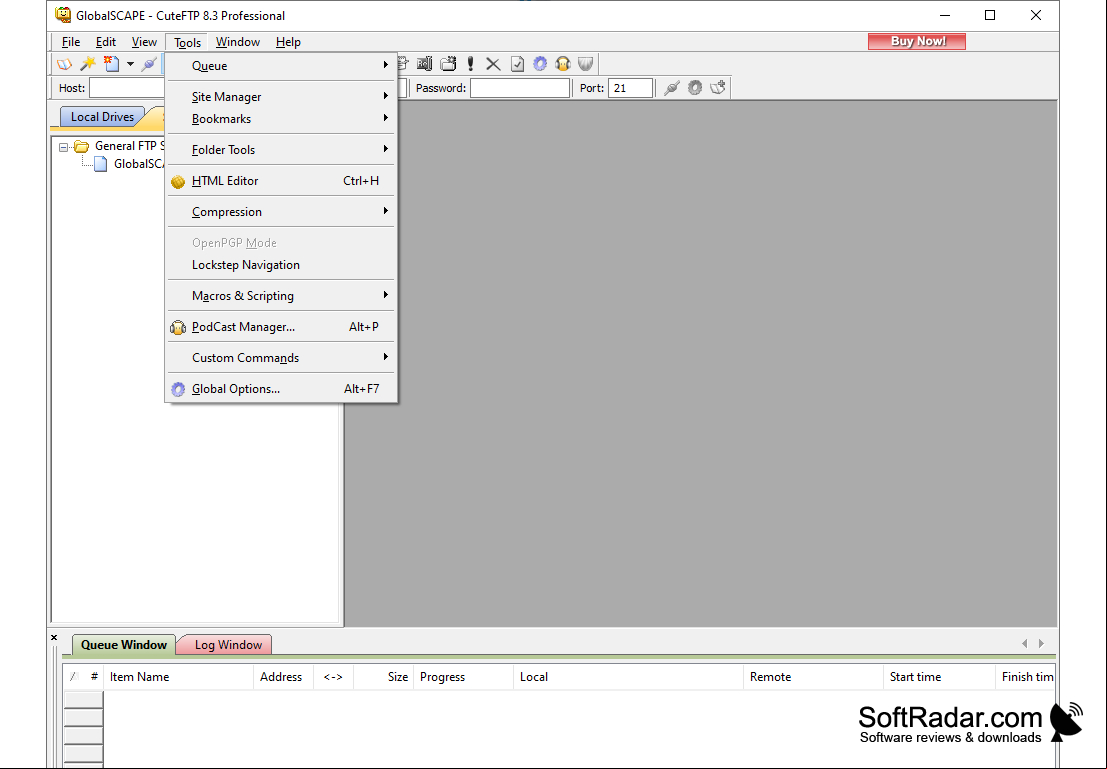The width and height of the screenshot is (1107, 769).
Task: Launch the Connection Wizard wand icon
Action: pyautogui.click(x=88, y=64)
